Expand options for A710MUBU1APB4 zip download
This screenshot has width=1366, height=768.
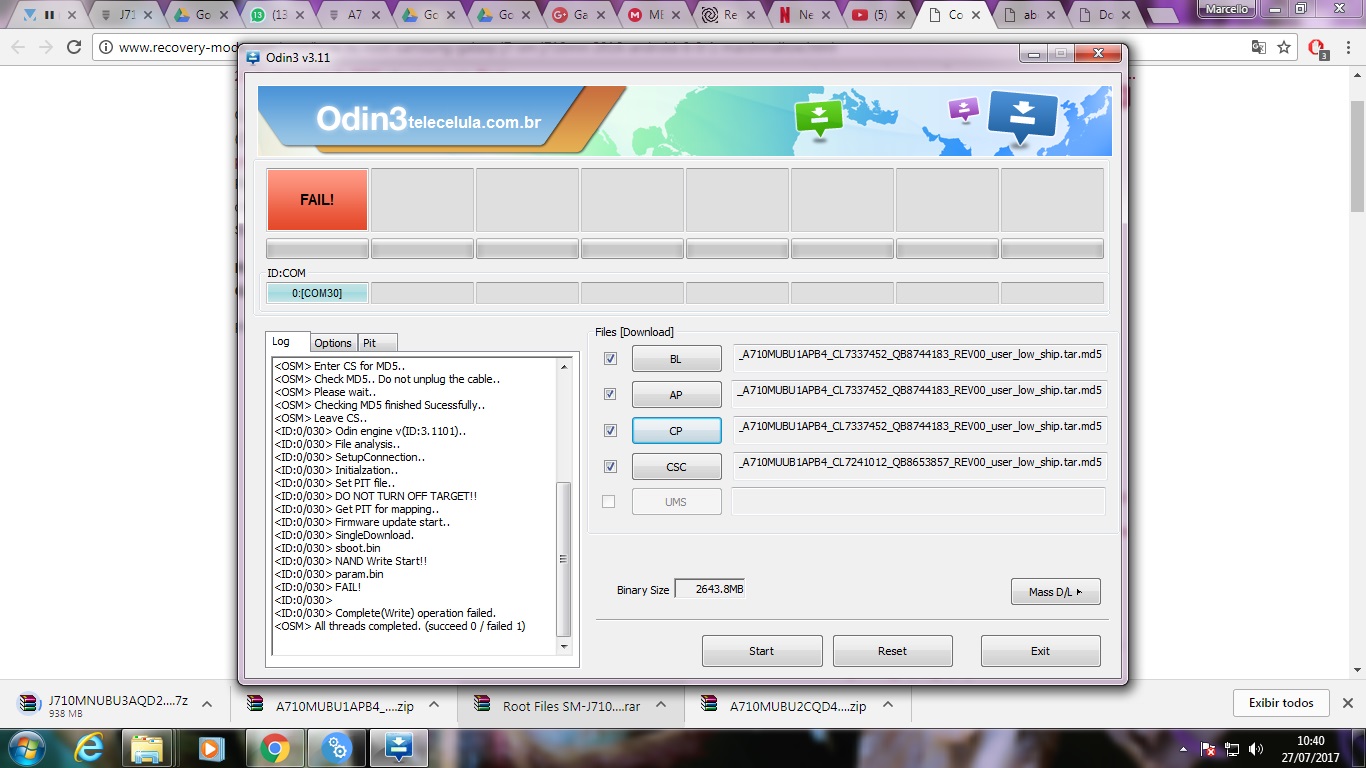[x=434, y=704]
